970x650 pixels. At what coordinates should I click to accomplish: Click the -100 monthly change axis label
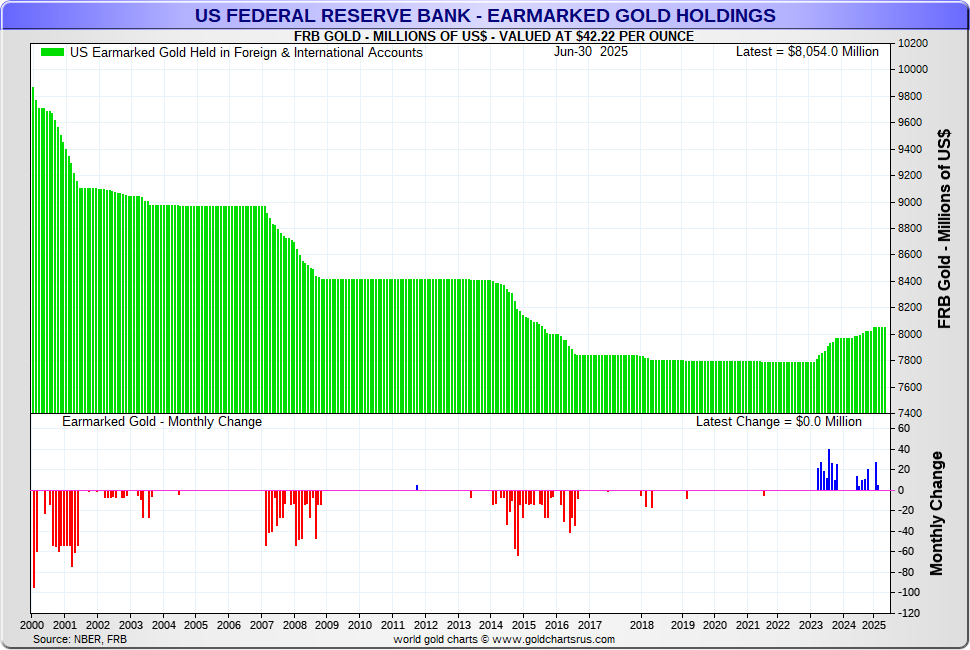tap(909, 592)
